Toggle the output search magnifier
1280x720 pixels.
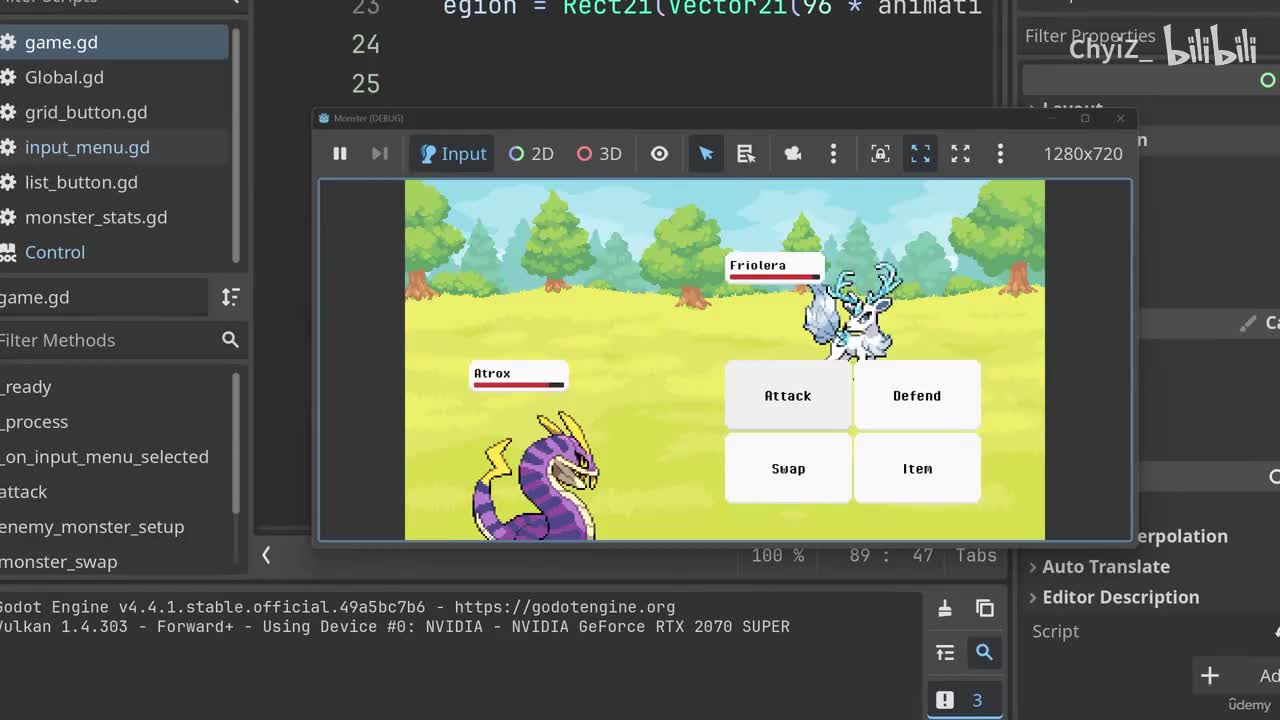[984, 653]
